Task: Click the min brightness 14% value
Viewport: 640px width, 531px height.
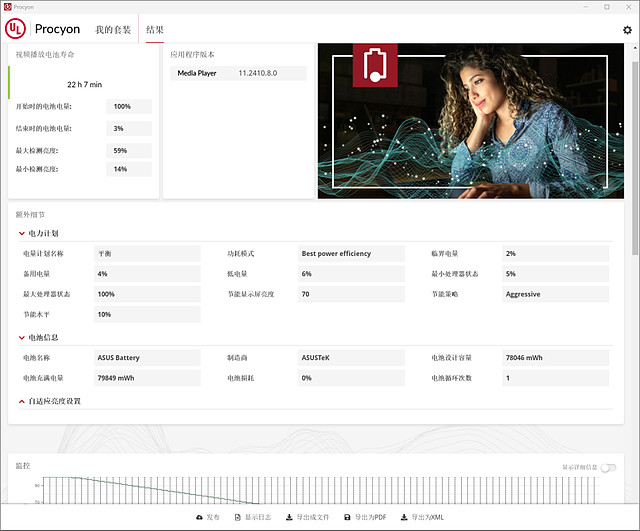Action: coord(129,169)
